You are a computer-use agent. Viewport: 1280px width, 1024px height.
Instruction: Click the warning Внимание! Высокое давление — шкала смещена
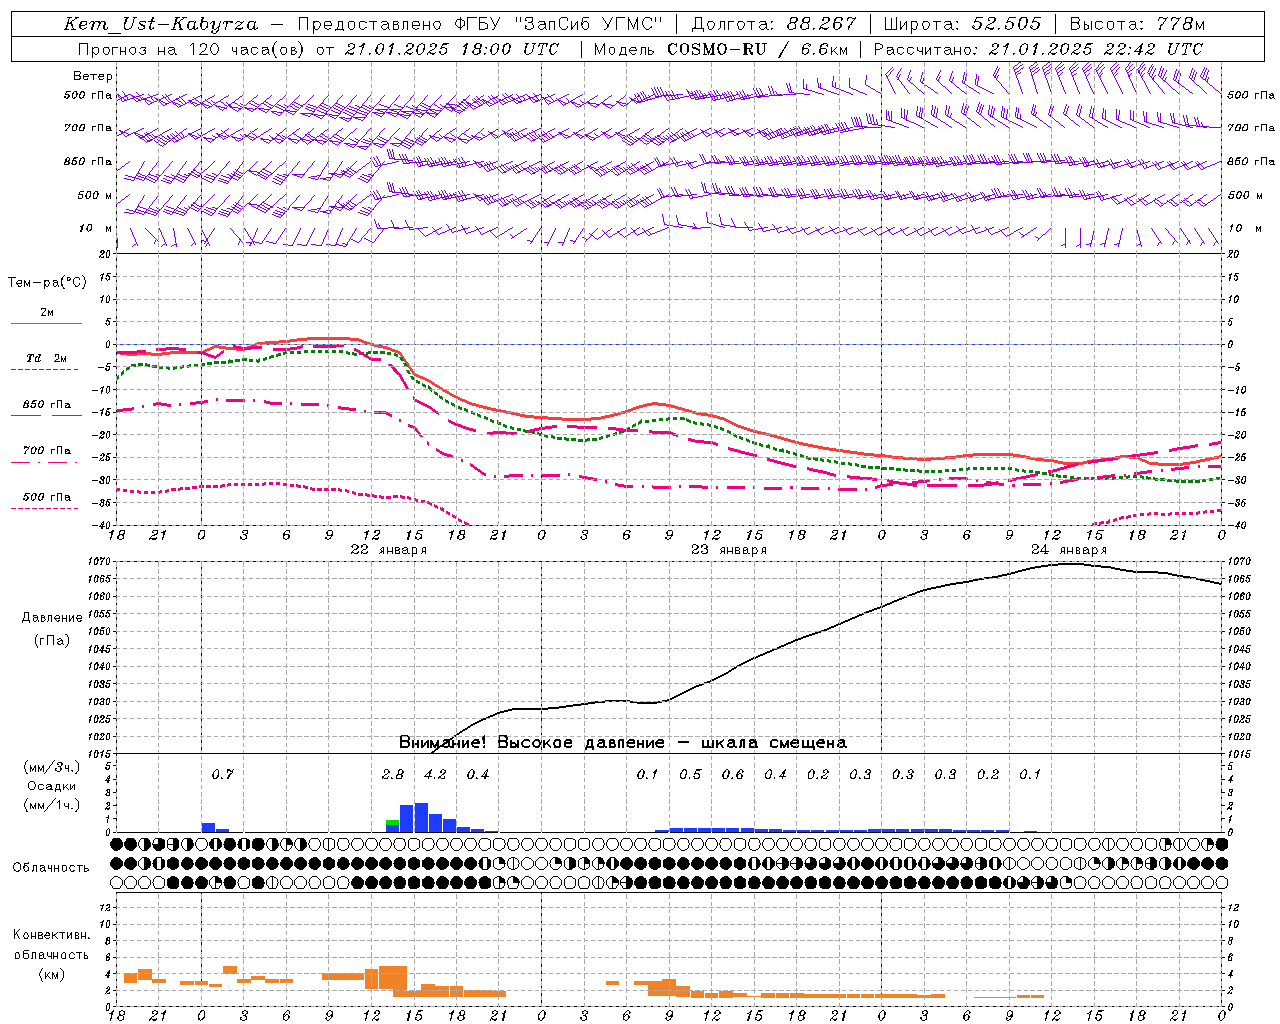623,743
